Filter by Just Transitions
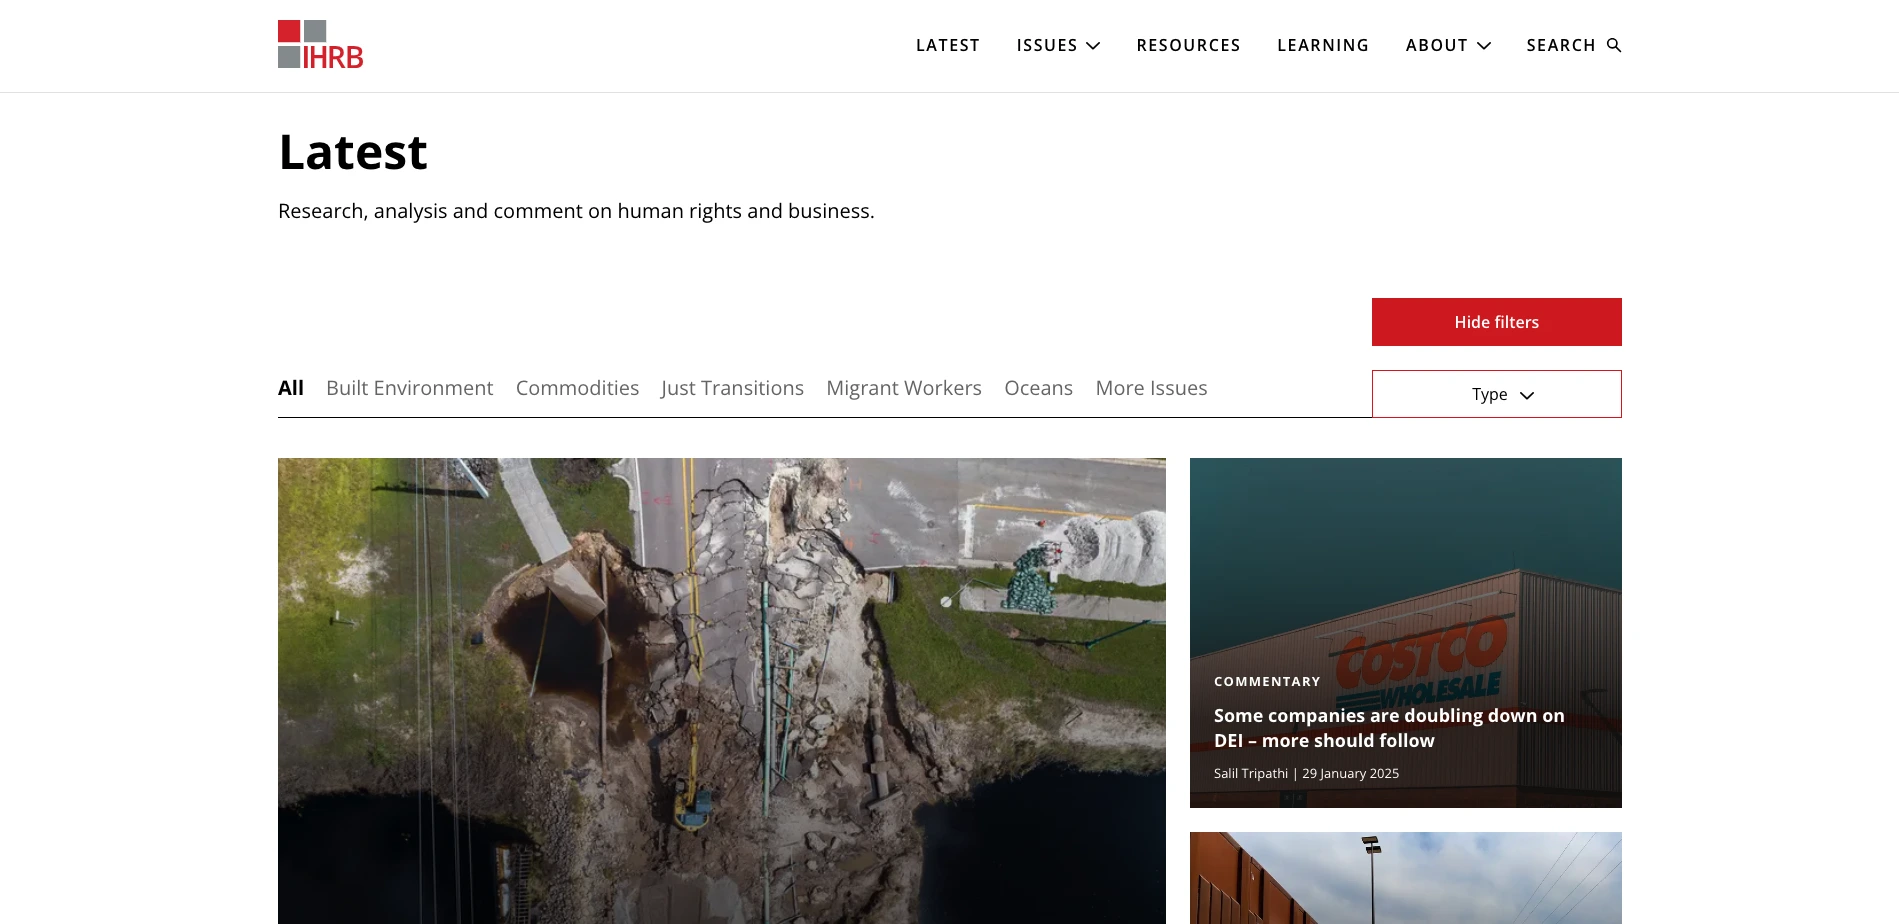The image size is (1899, 924). point(732,388)
